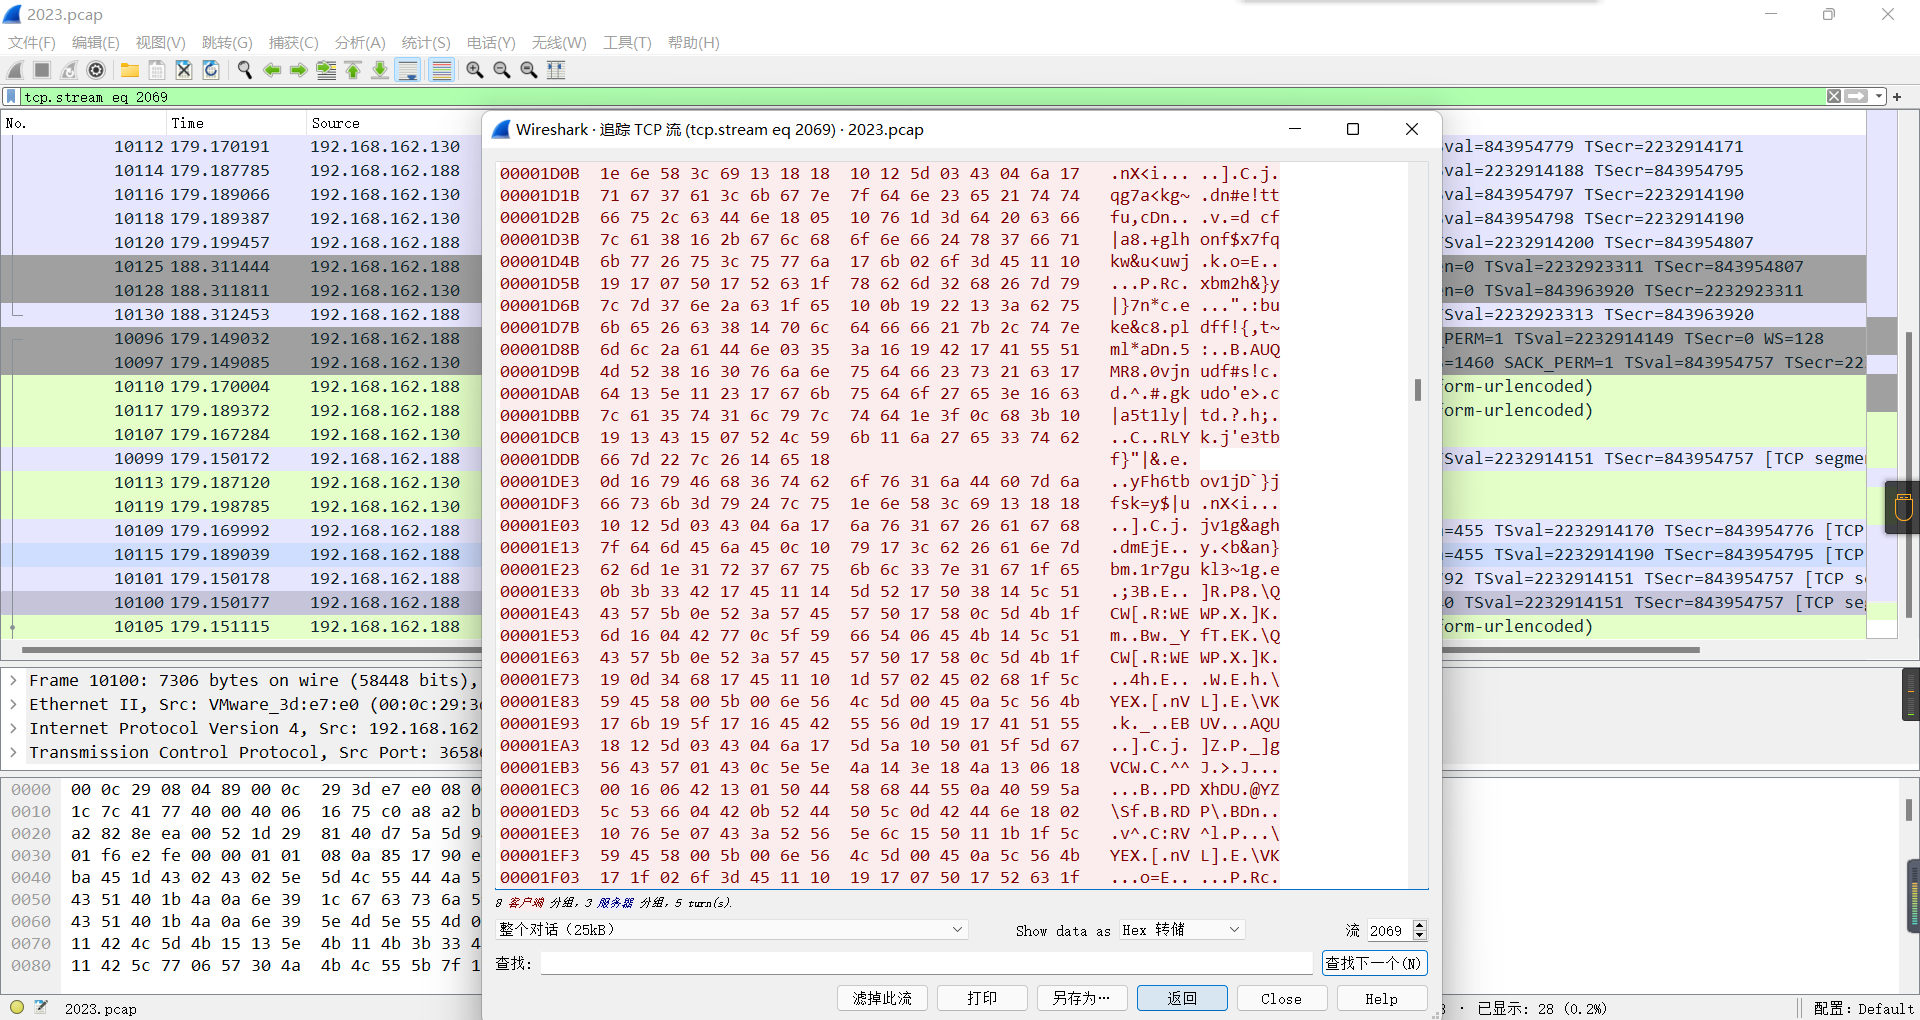
Task: Open the 统计(S) menu
Action: coord(426,43)
